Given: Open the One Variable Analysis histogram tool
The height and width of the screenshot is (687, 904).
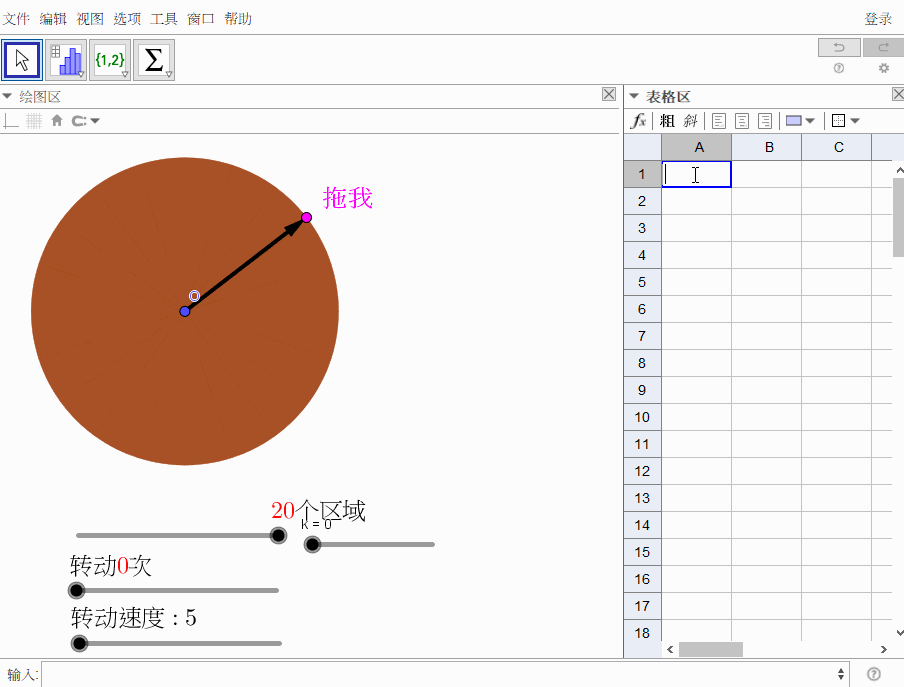Looking at the screenshot, I should pos(66,60).
